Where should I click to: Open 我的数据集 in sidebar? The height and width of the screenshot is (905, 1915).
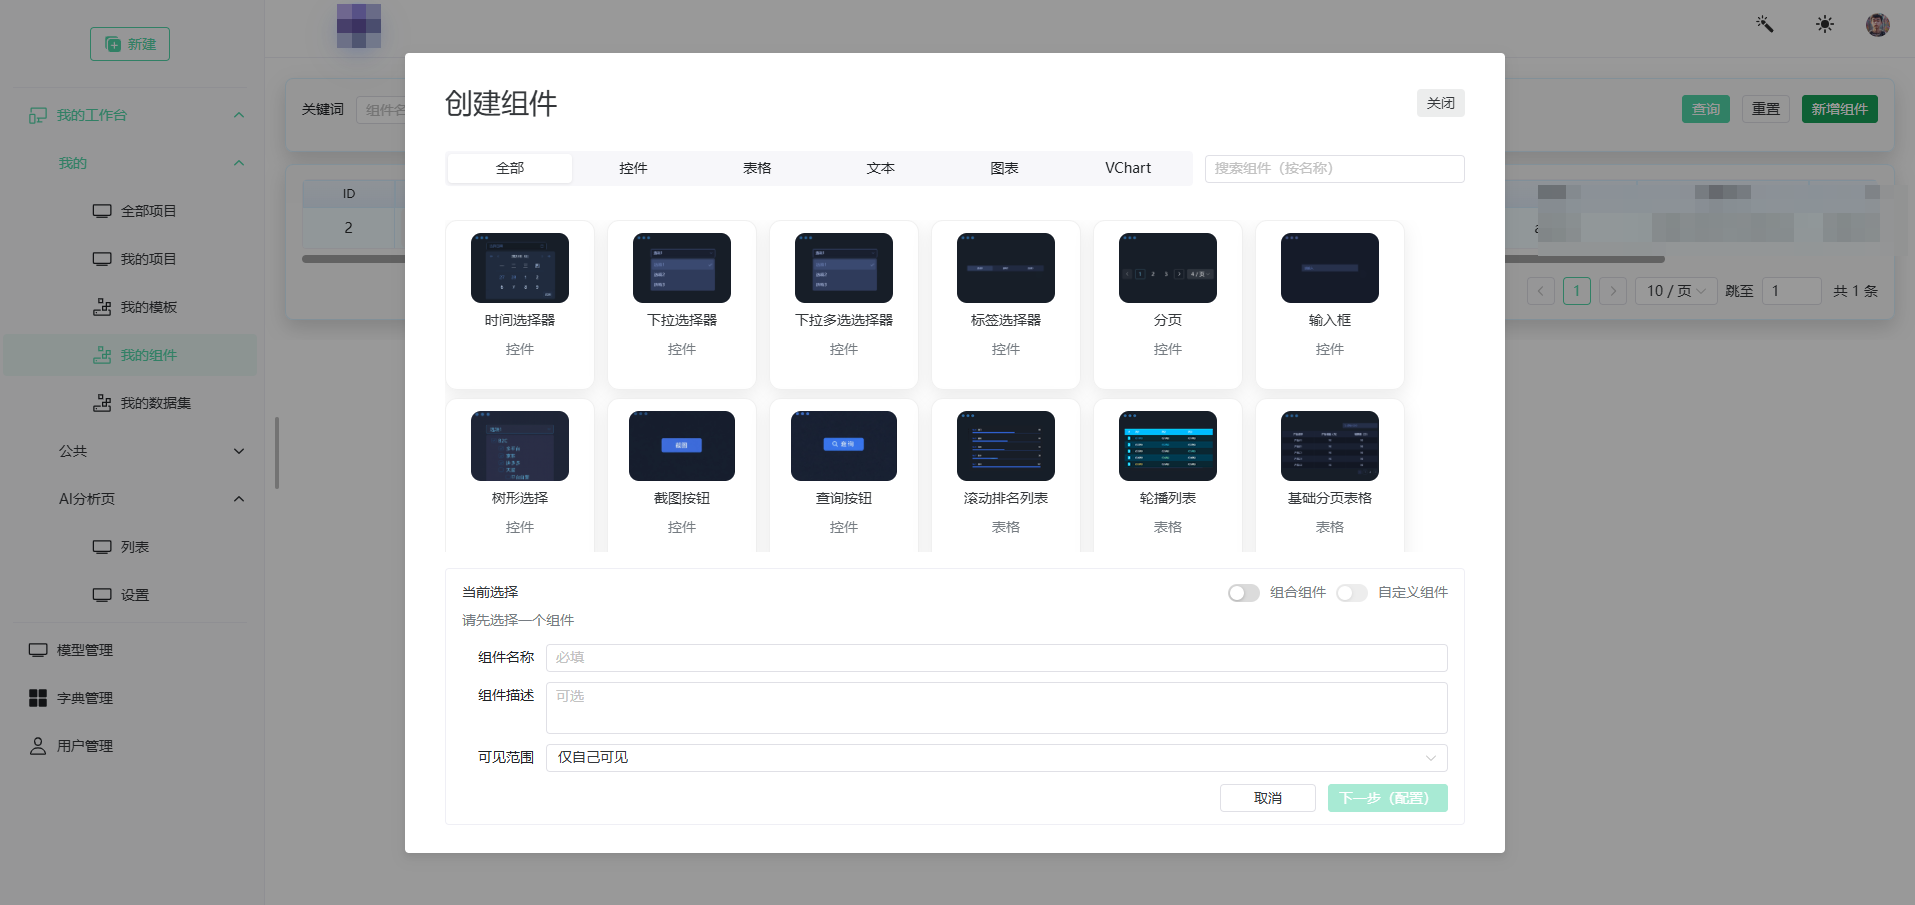tap(130, 403)
